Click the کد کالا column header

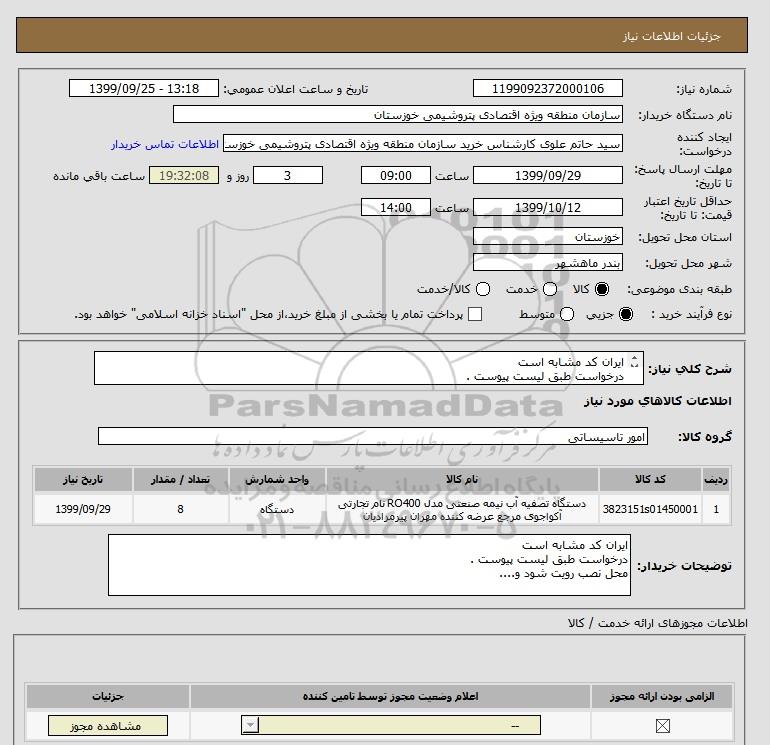pos(650,479)
